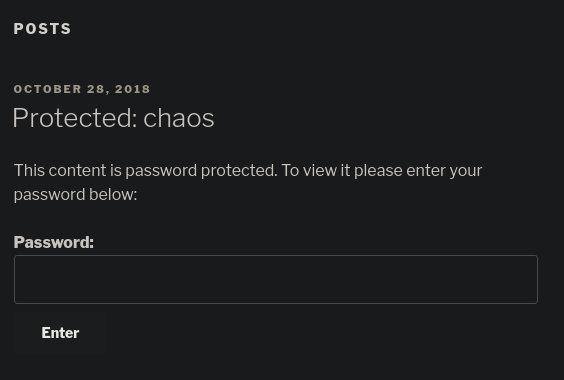
Task: Click the password protected notice paragraph
Action: tap(248, 182)
